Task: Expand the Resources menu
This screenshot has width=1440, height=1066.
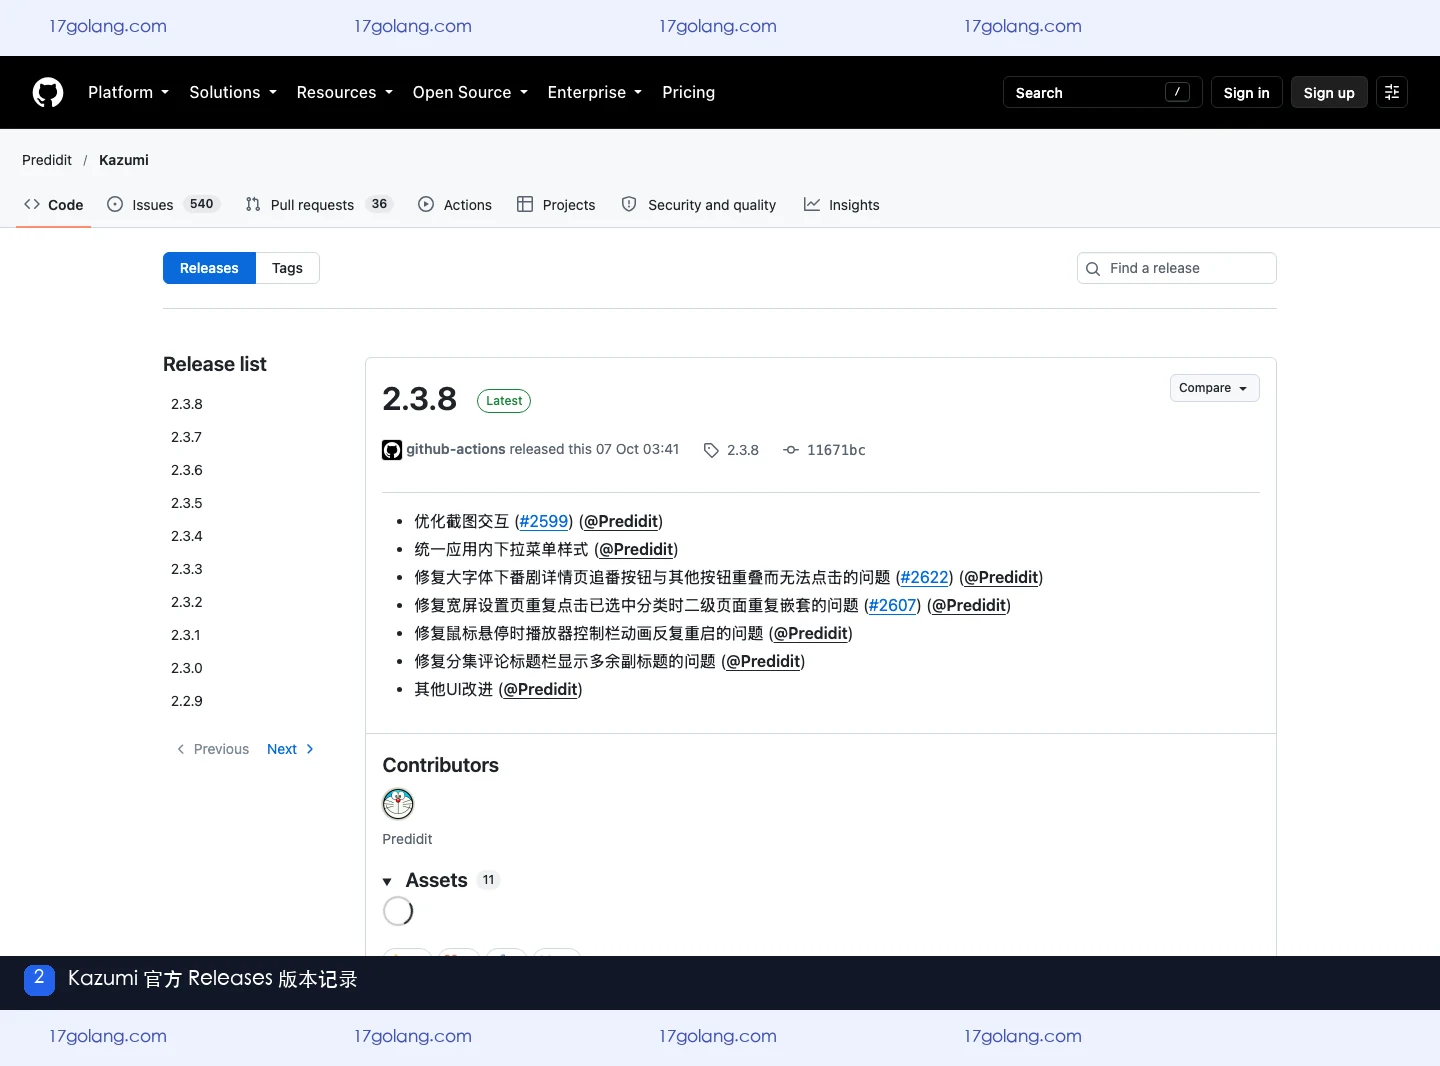Action: click(x=345, y=92)
